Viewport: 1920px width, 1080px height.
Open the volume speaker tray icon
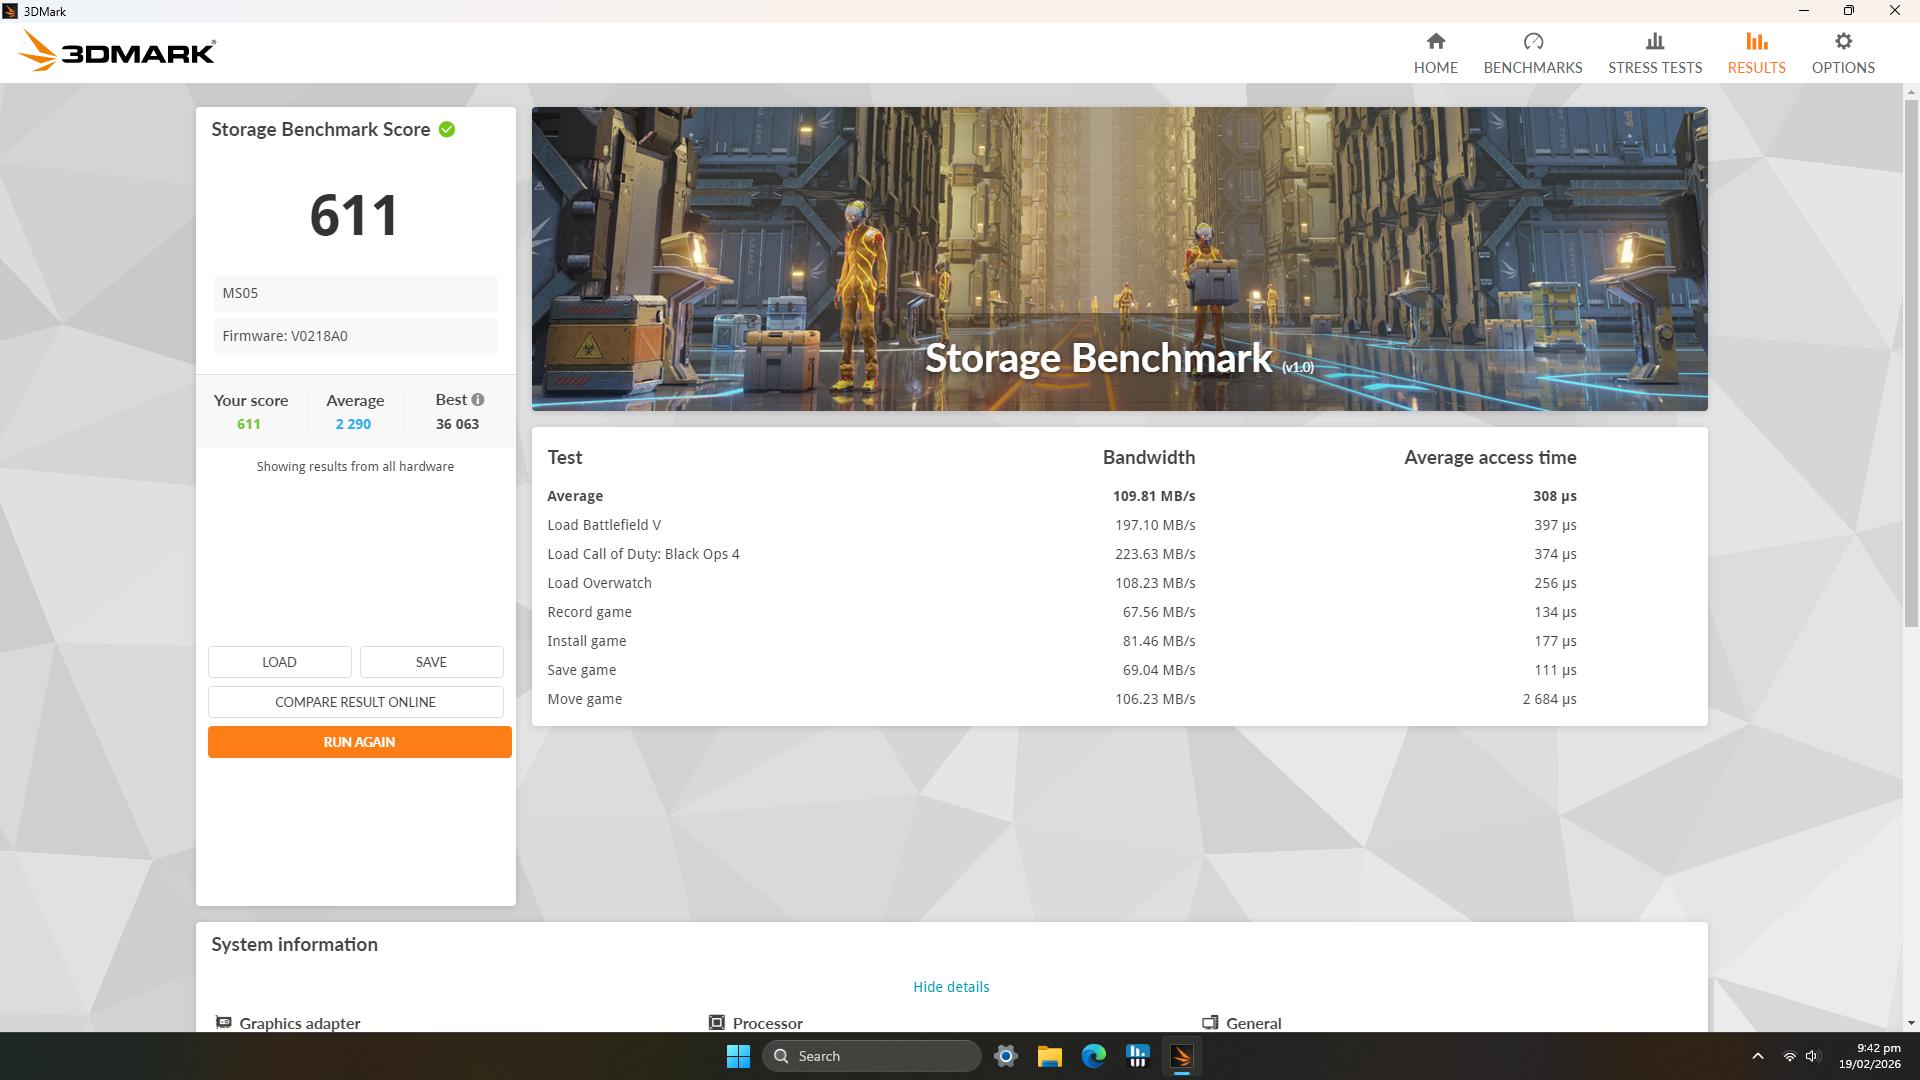[1812, 1056]
